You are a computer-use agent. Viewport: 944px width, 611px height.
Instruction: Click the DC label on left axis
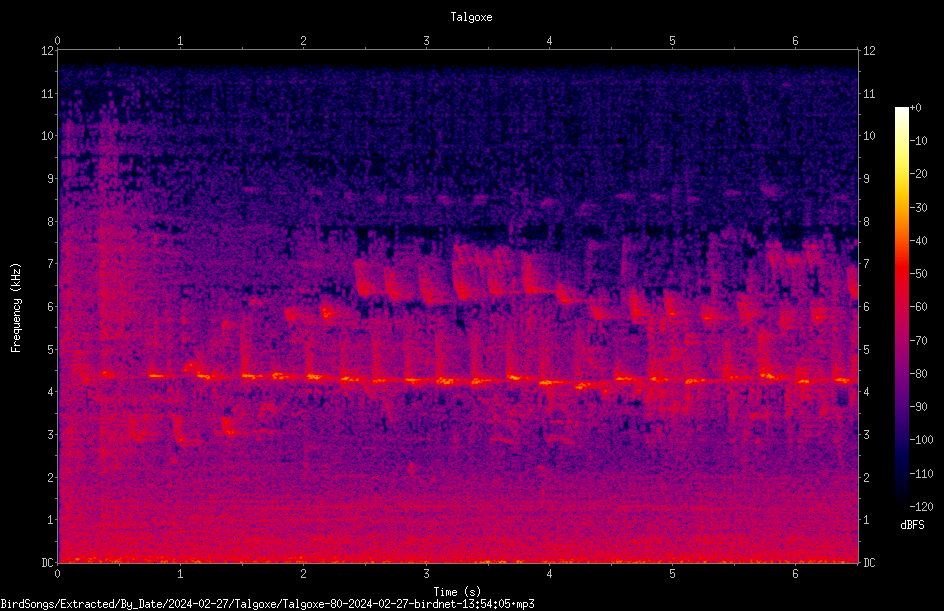(x=47, y=562)
